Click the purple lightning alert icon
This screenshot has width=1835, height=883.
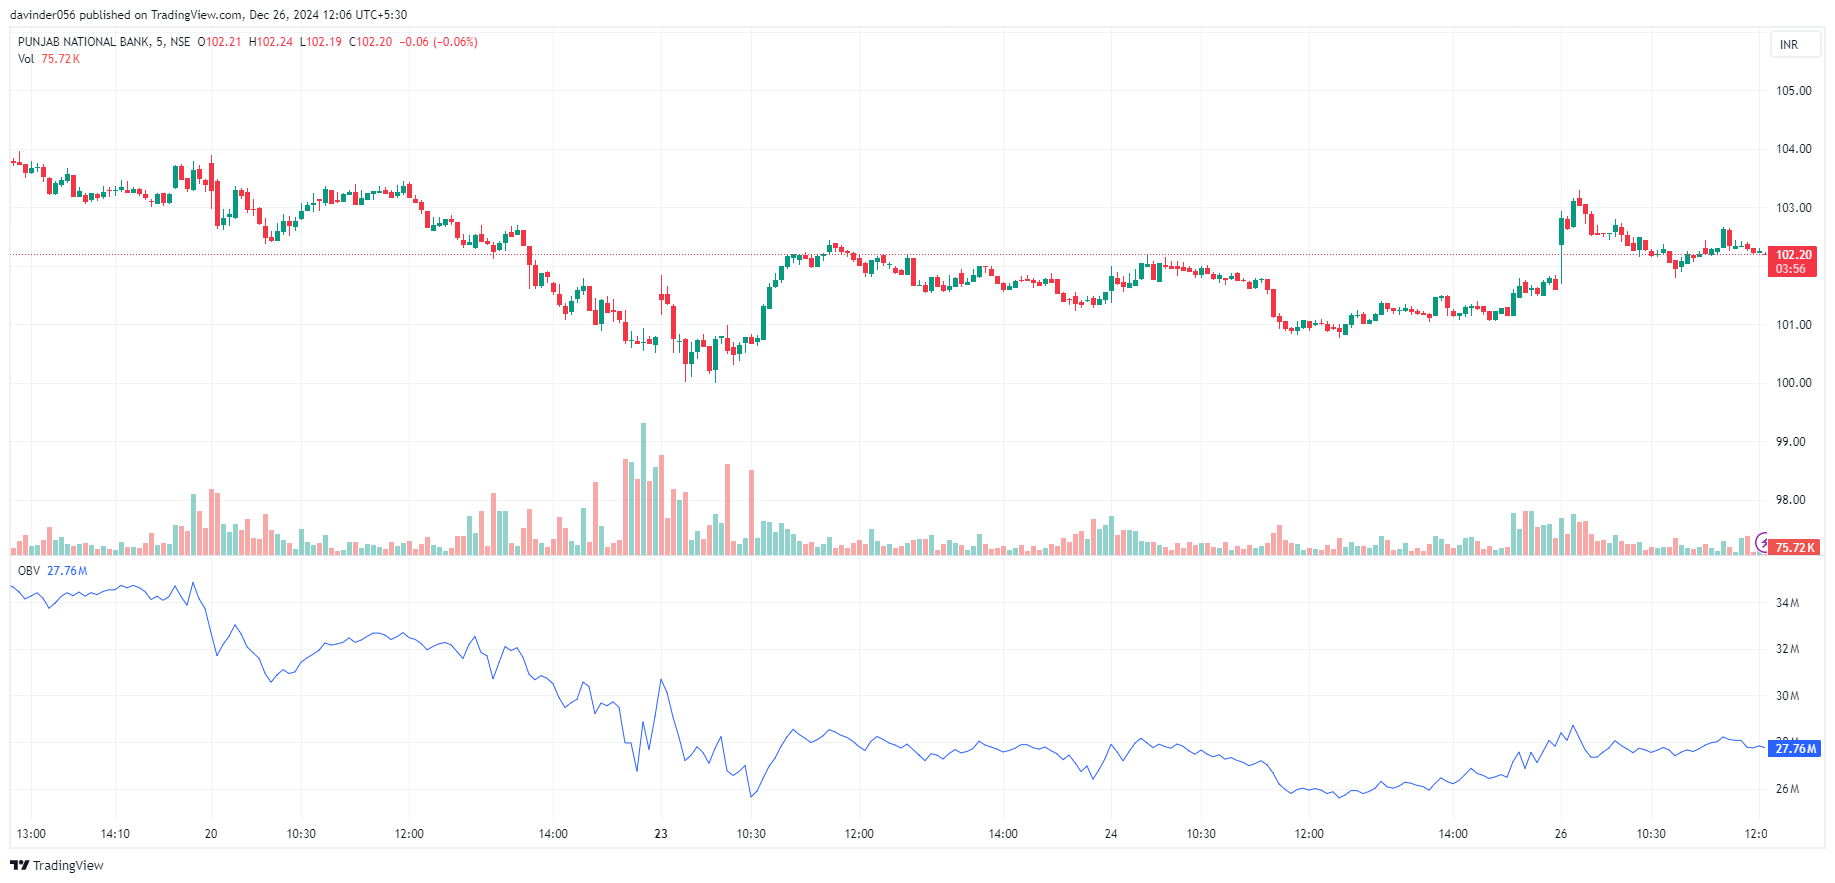(x=1763, y=543)
